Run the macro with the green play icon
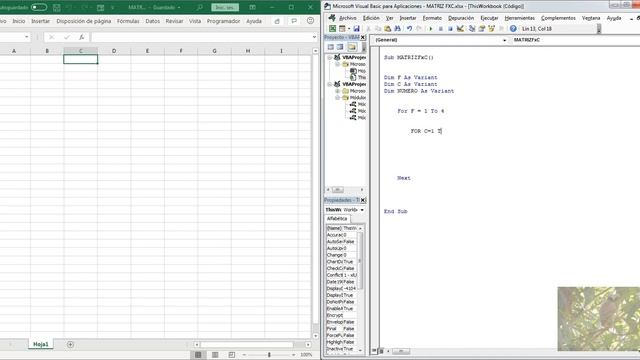This screenshot has width=640, height=360. (431, 29)
